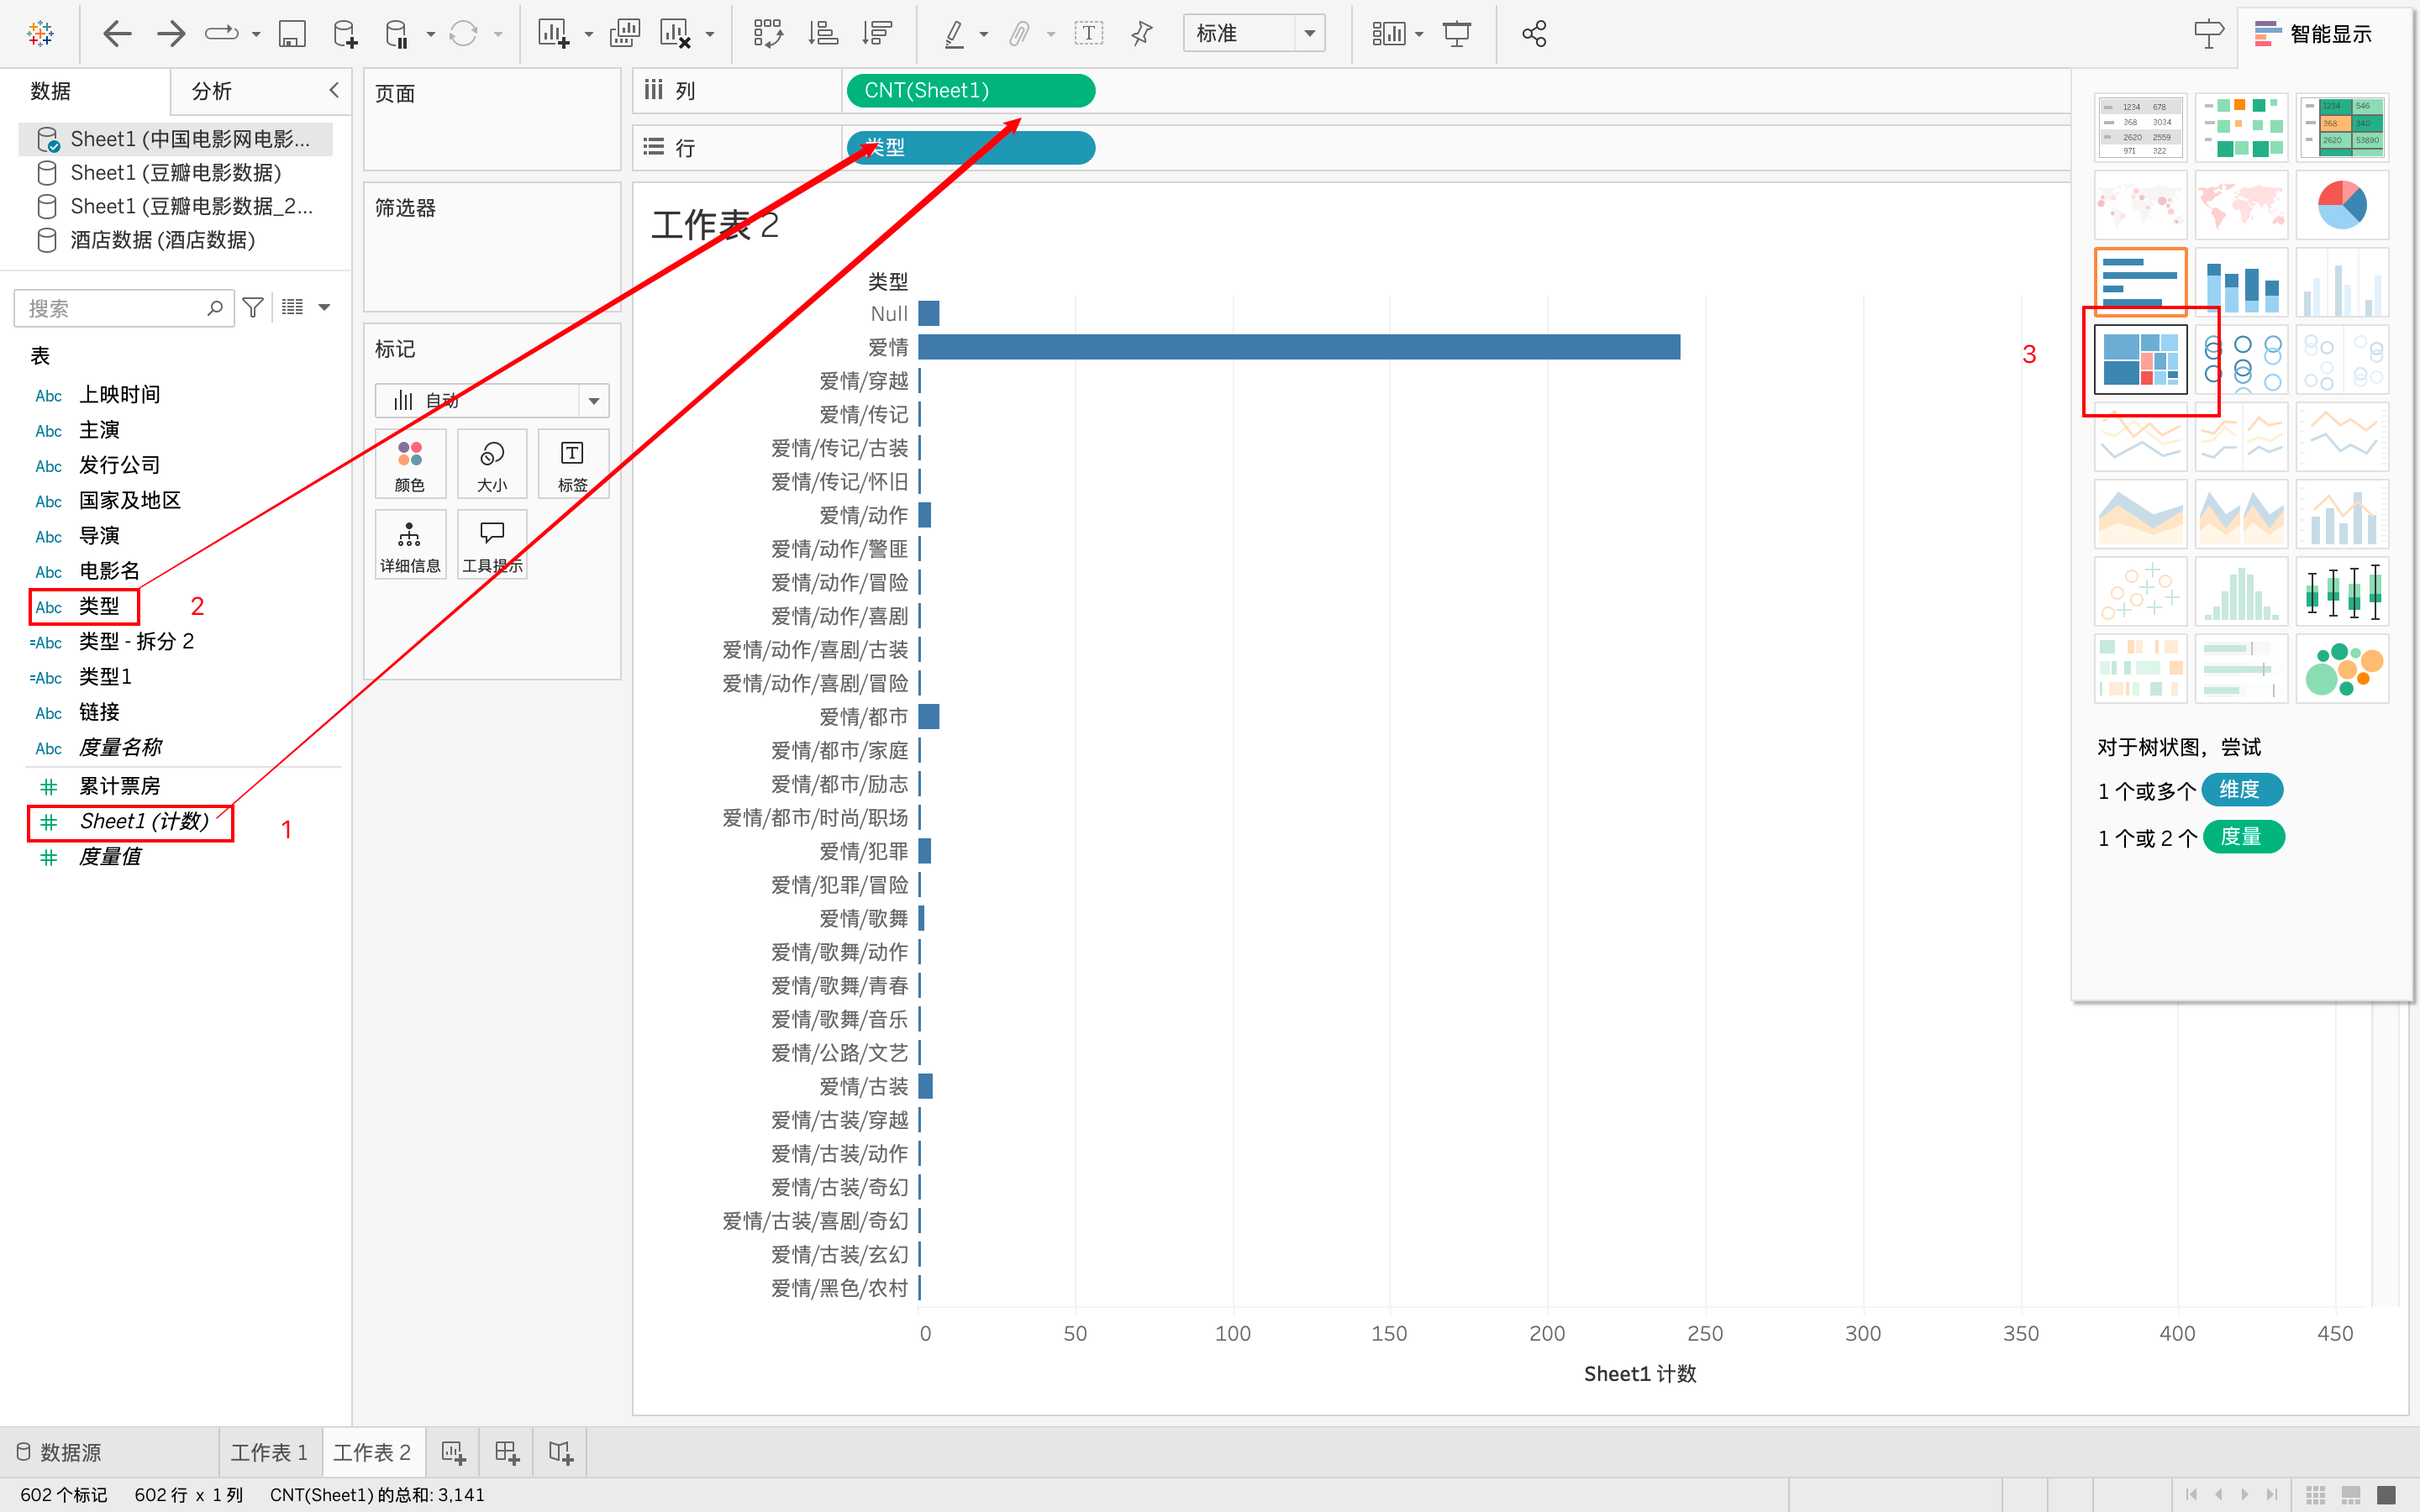The height and width of the screenshot is (1512, 2420).
Task: Toggle fix axes pin icon
Action: coord(1141,34)
